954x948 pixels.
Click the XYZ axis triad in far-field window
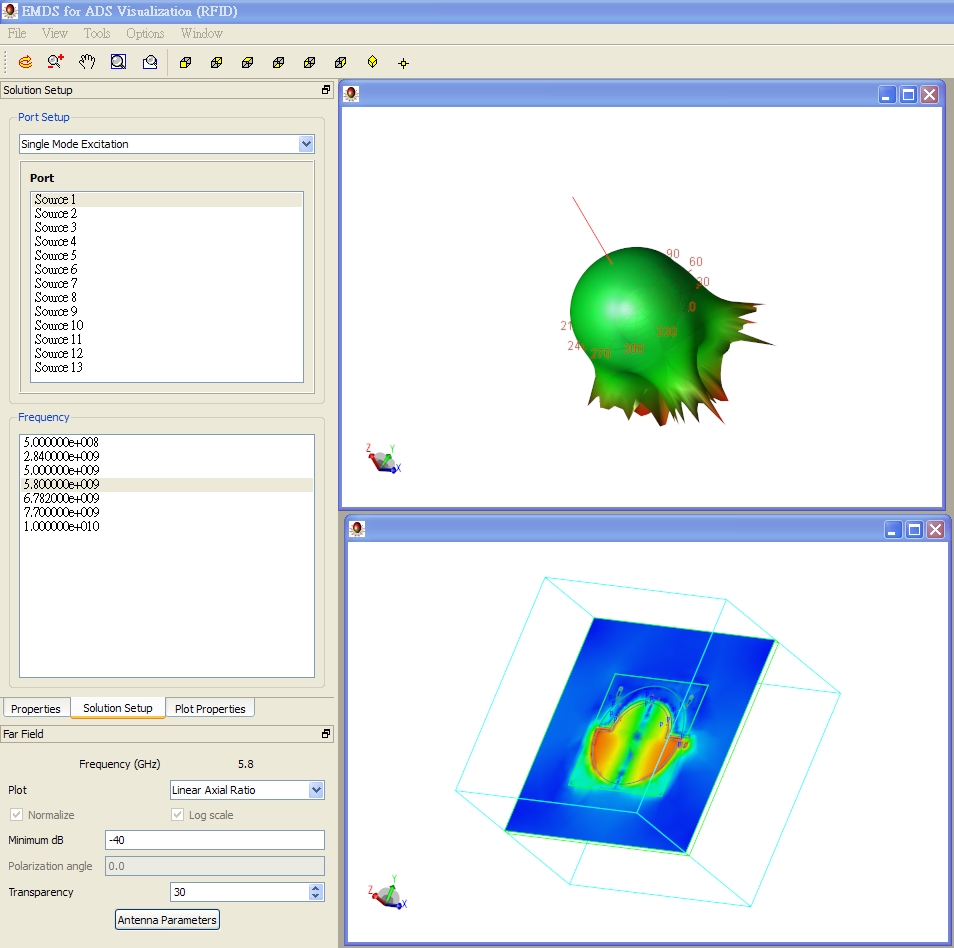pyautogui.click(x=384, y=459)
